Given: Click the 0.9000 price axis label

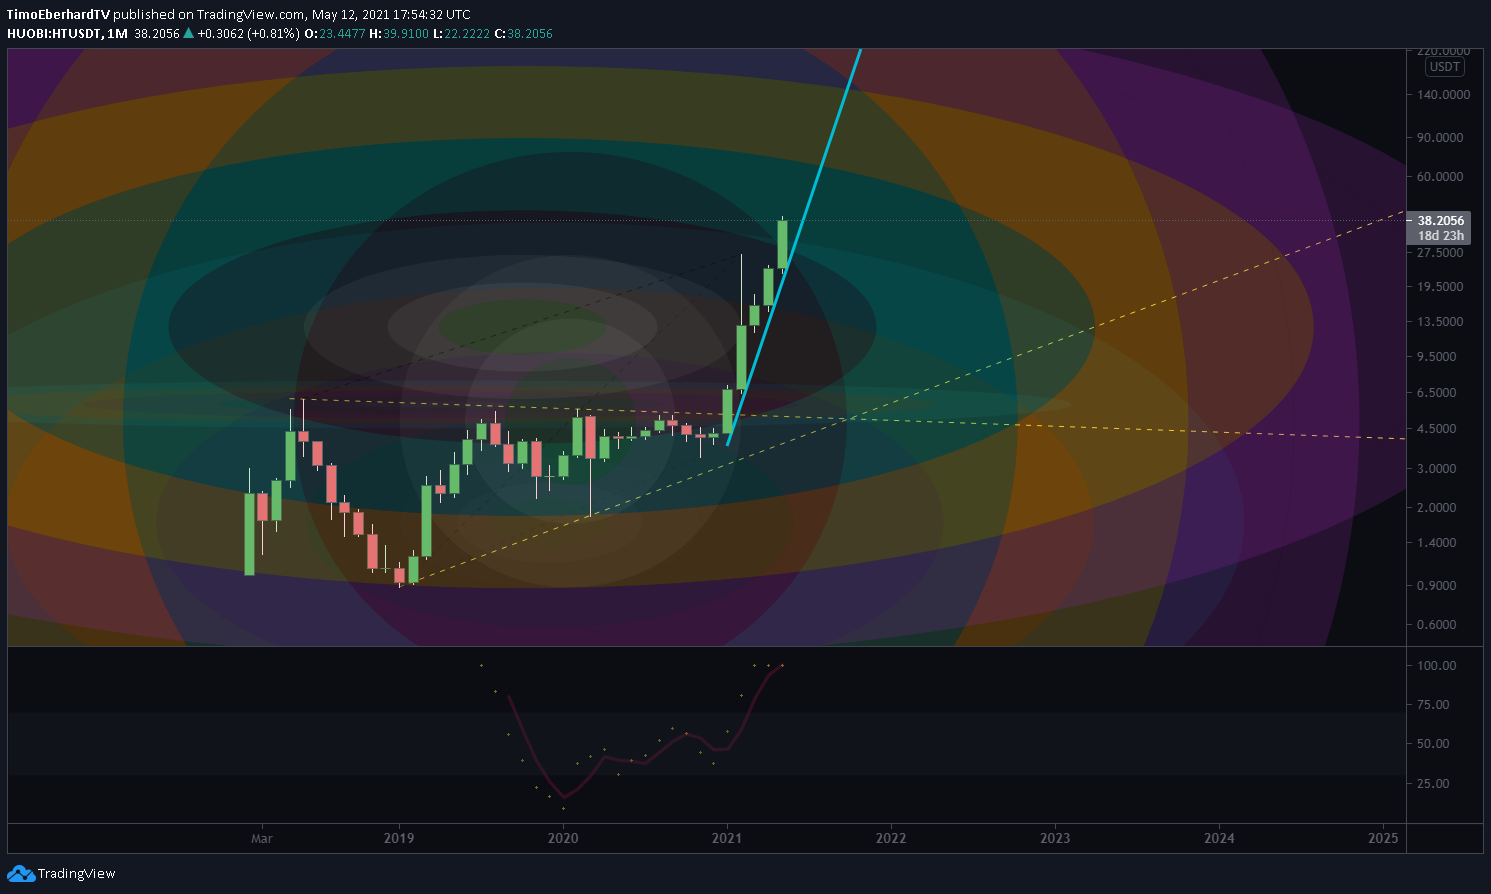Looking at the screenshot, I should (x=1437, y=586).
